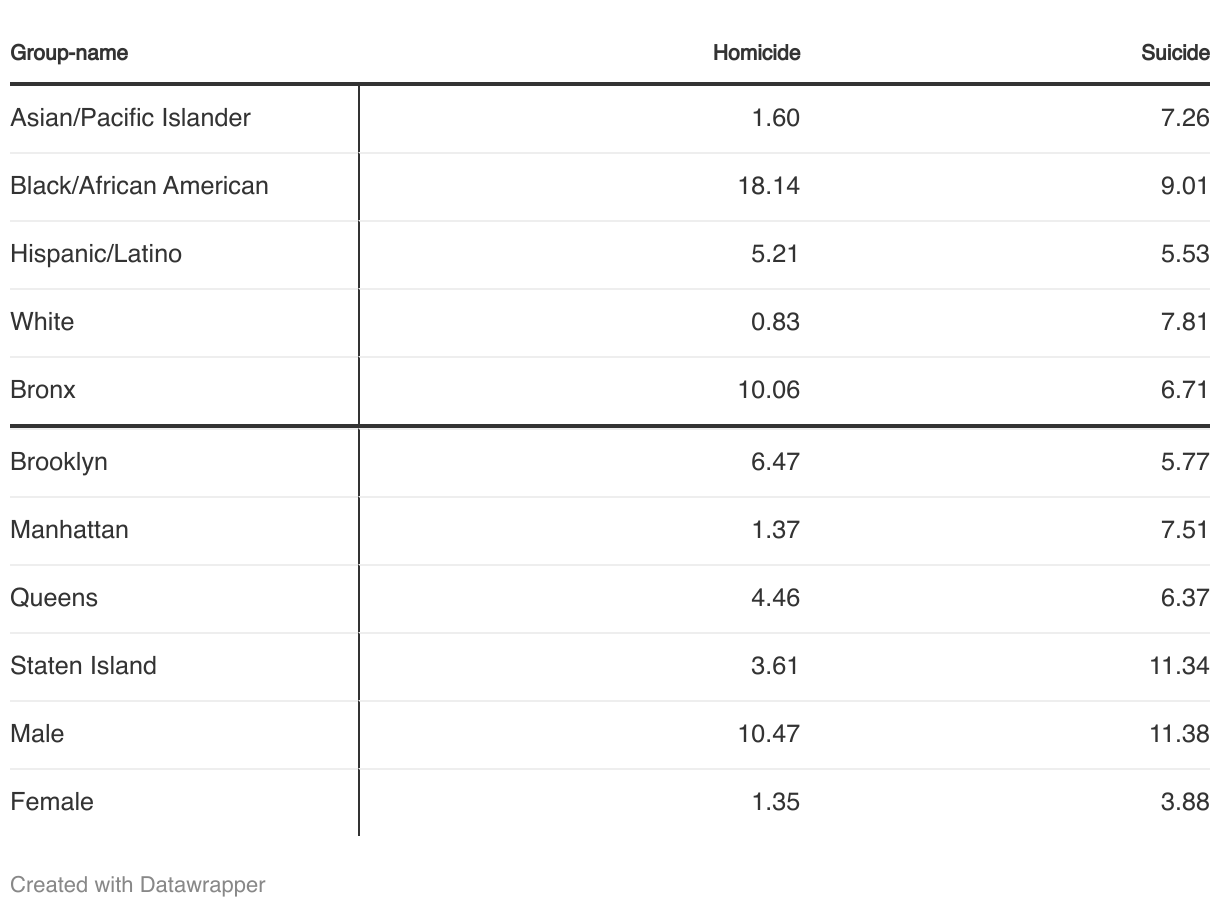Viewport: 1220px width, 908px height.
Task: Click the 18.14 homicide value
Action: 769,186
